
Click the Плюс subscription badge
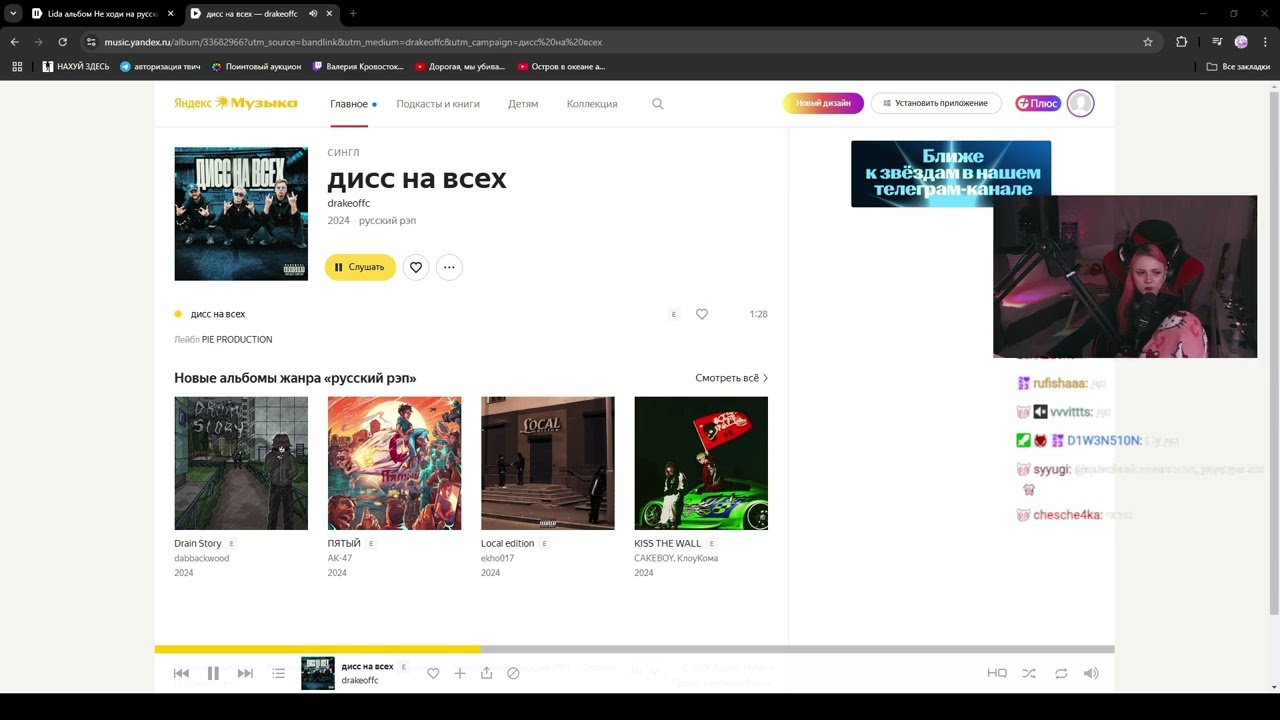click(1038, 103)
